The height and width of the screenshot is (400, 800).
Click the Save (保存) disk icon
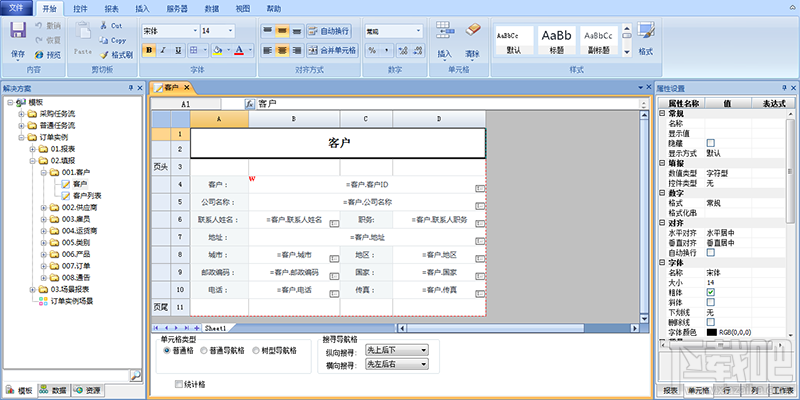(x=18, y=31)
